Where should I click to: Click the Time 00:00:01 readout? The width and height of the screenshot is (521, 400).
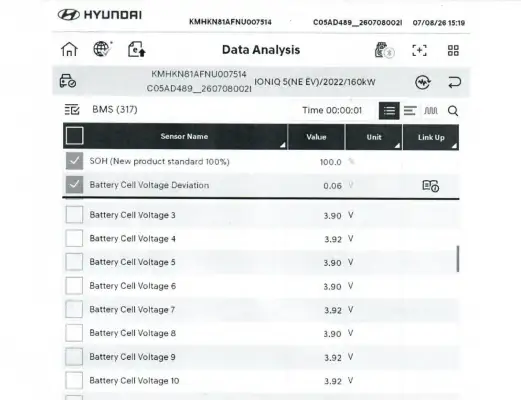click(x=332, y=110)
